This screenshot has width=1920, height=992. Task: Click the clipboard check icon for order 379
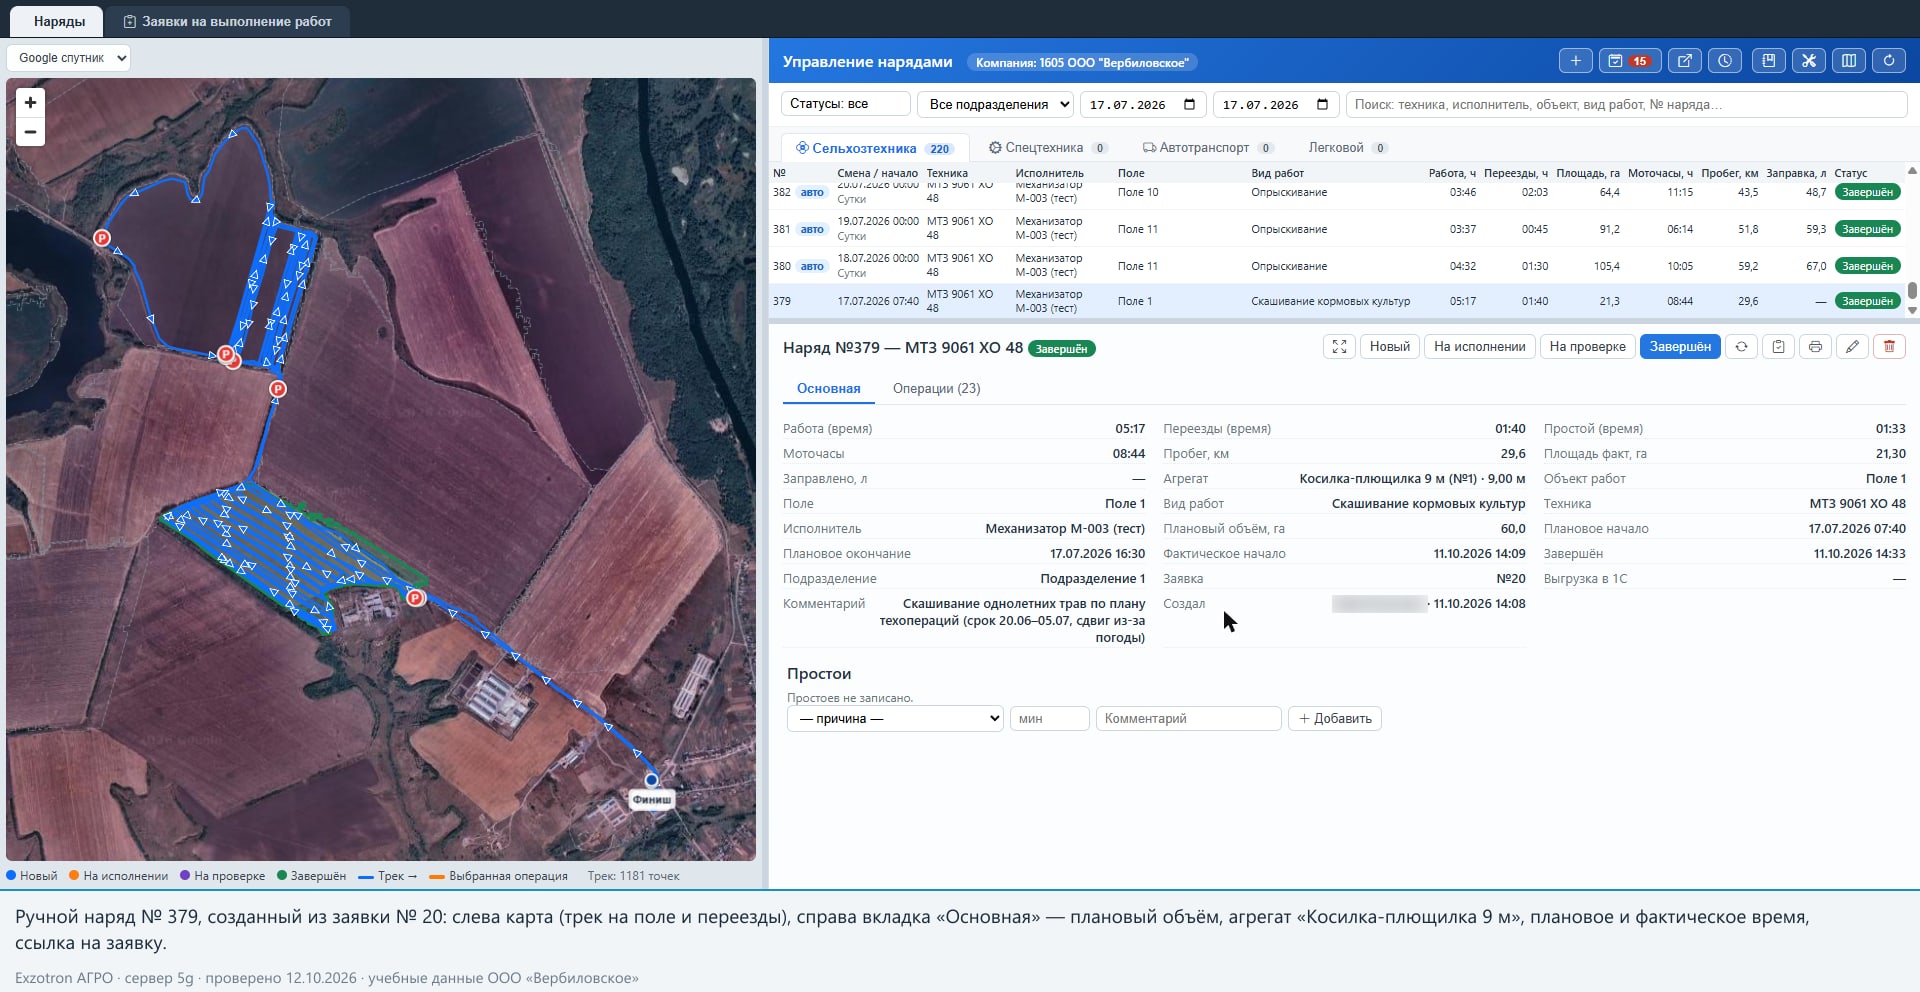pos(1778,347)
